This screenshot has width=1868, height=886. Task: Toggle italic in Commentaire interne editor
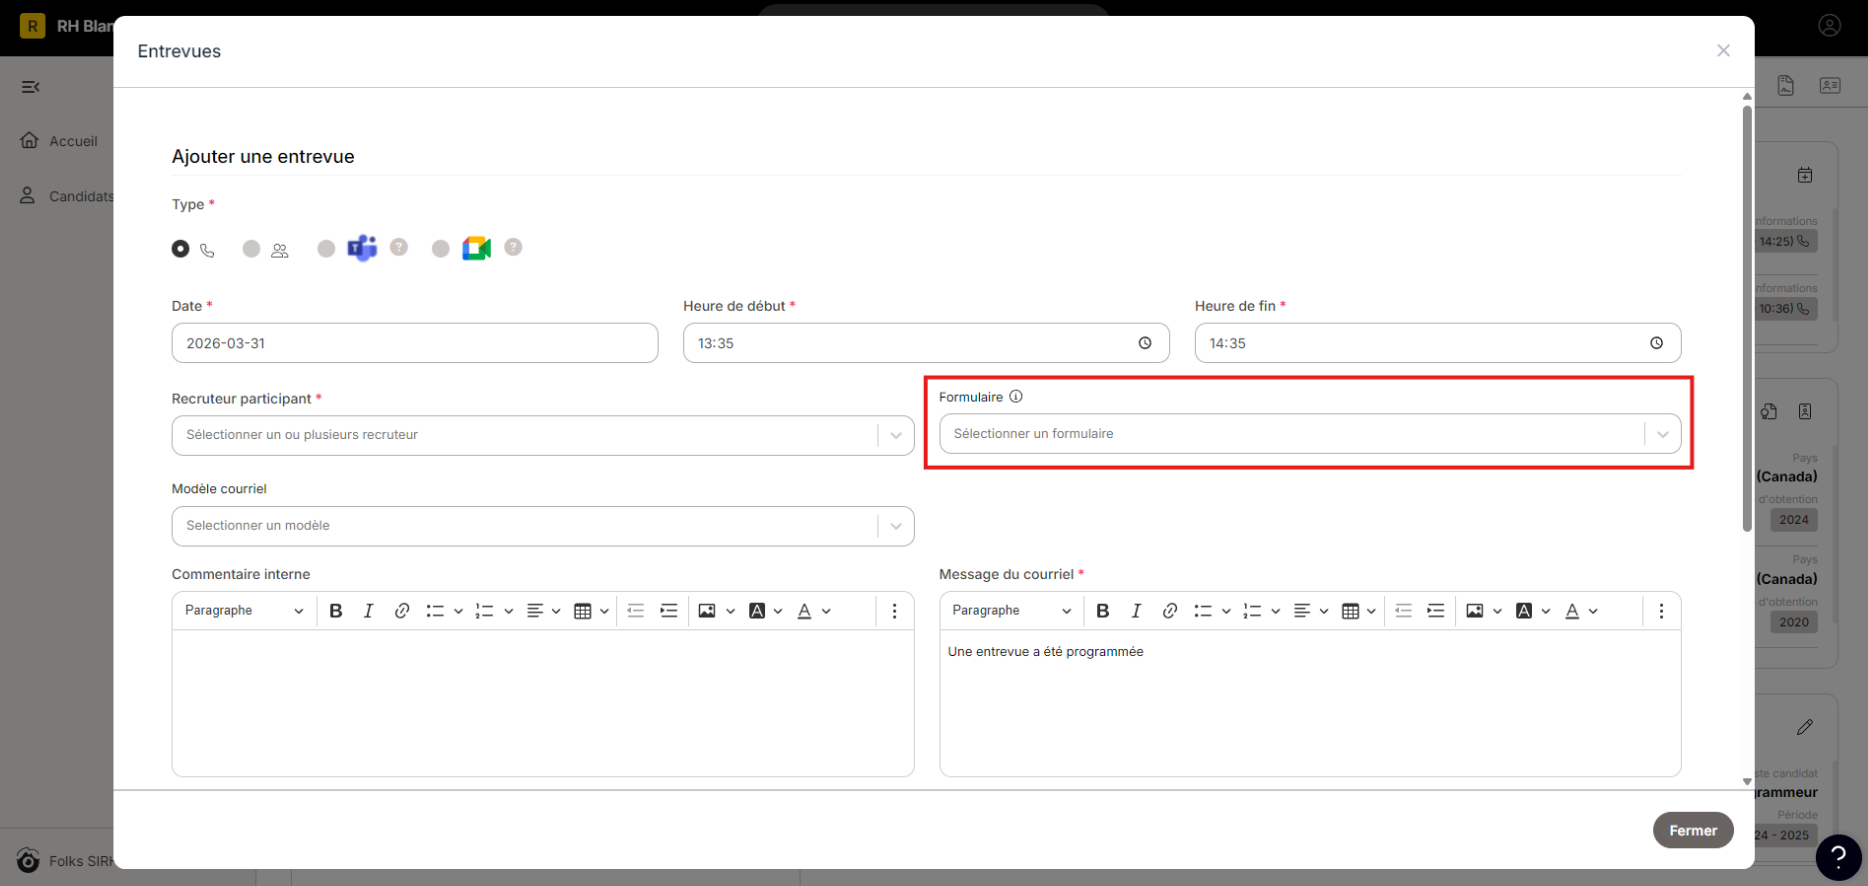368,611
